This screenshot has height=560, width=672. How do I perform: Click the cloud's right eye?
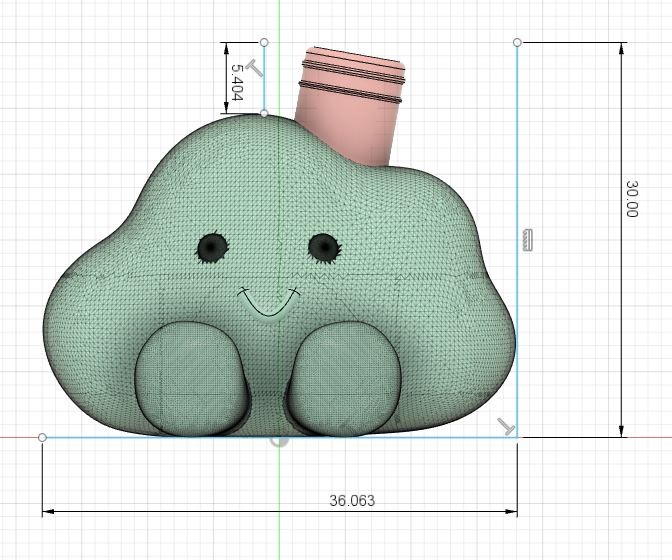[323, 245]
